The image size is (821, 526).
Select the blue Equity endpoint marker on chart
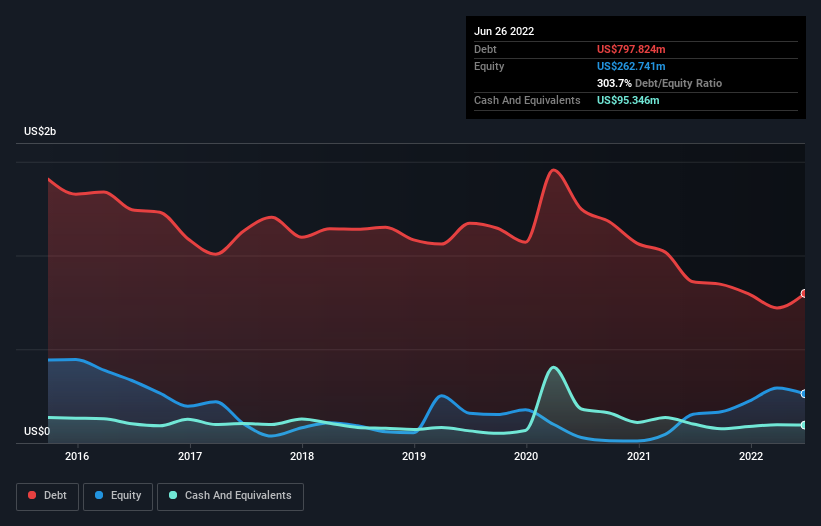point(804,394)
